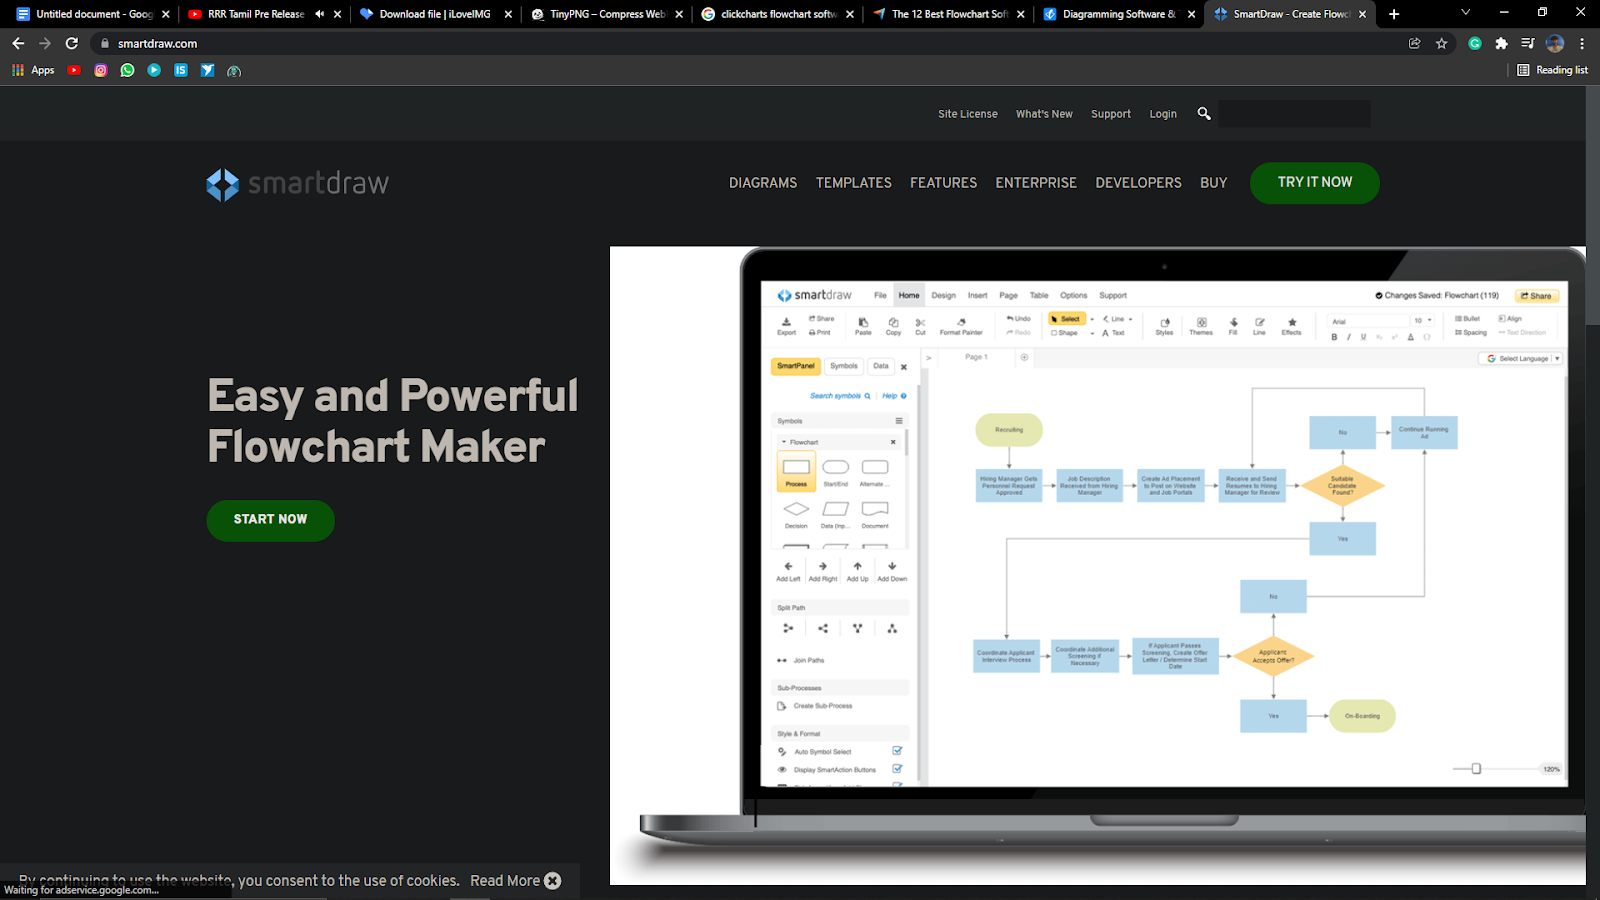Image resolution: width=1600 pixels, height=900 pixels.
Task: Switch to the TinyPNG tab
Action: [607, 14]
